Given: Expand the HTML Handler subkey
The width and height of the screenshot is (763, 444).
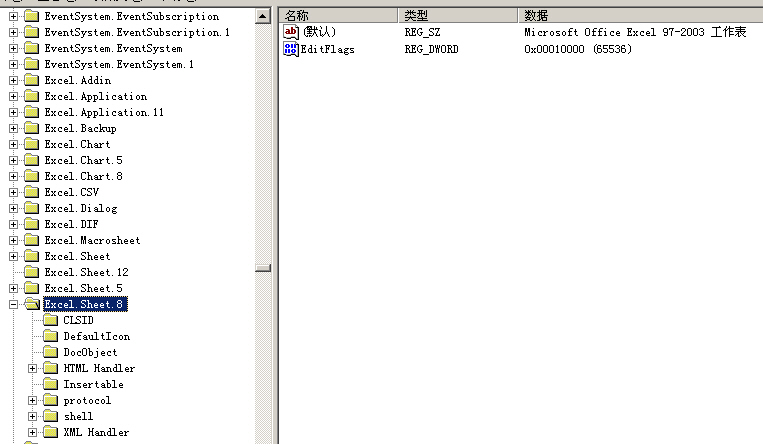Looking at the screenshot, I should pos(33,369).
